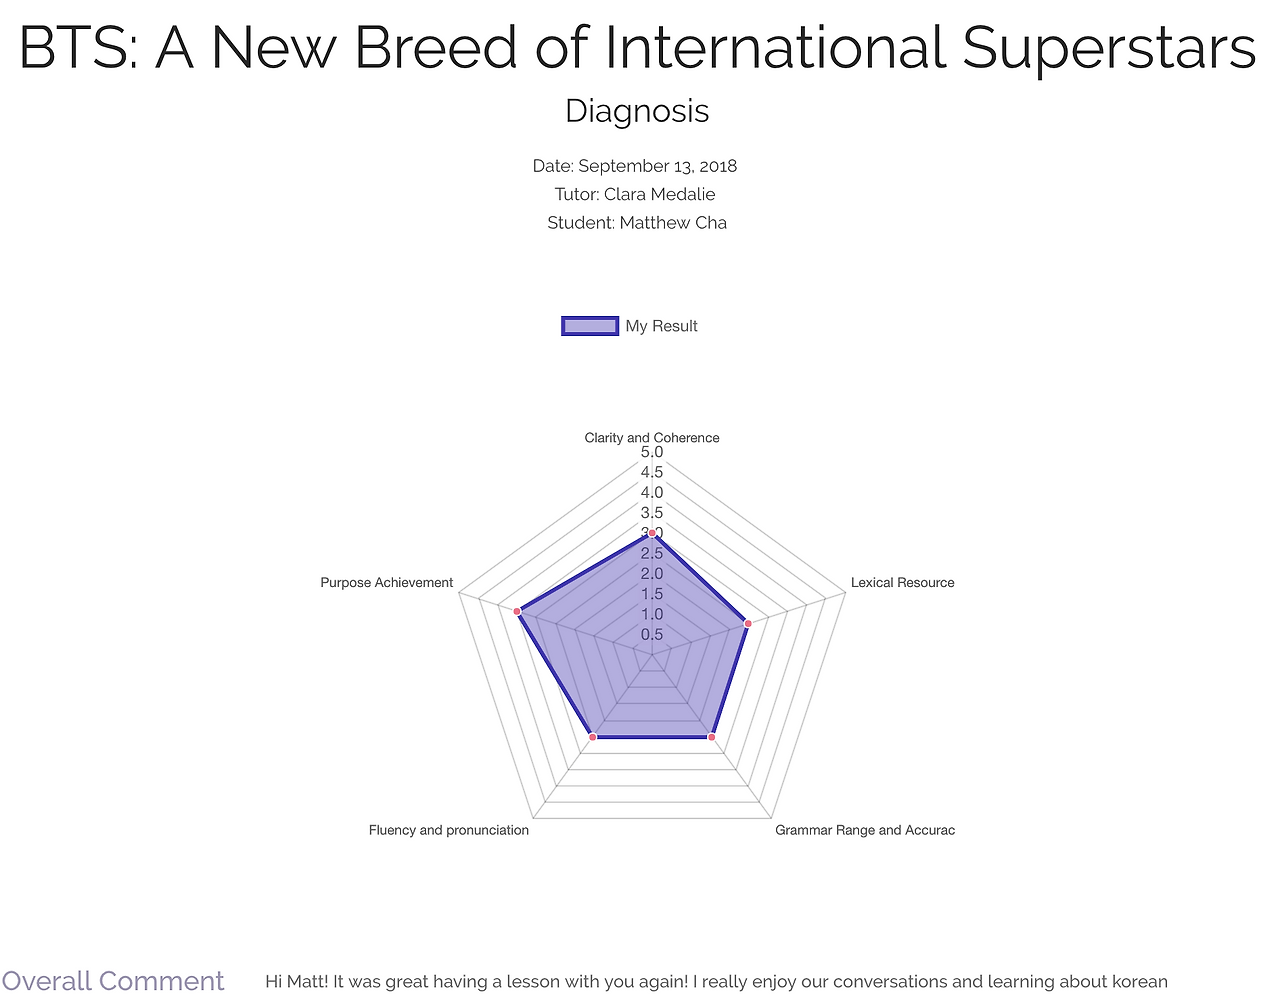1280x1001 pixels.
Task: Click the My Result legend label
Action: [x=661, y=326]
